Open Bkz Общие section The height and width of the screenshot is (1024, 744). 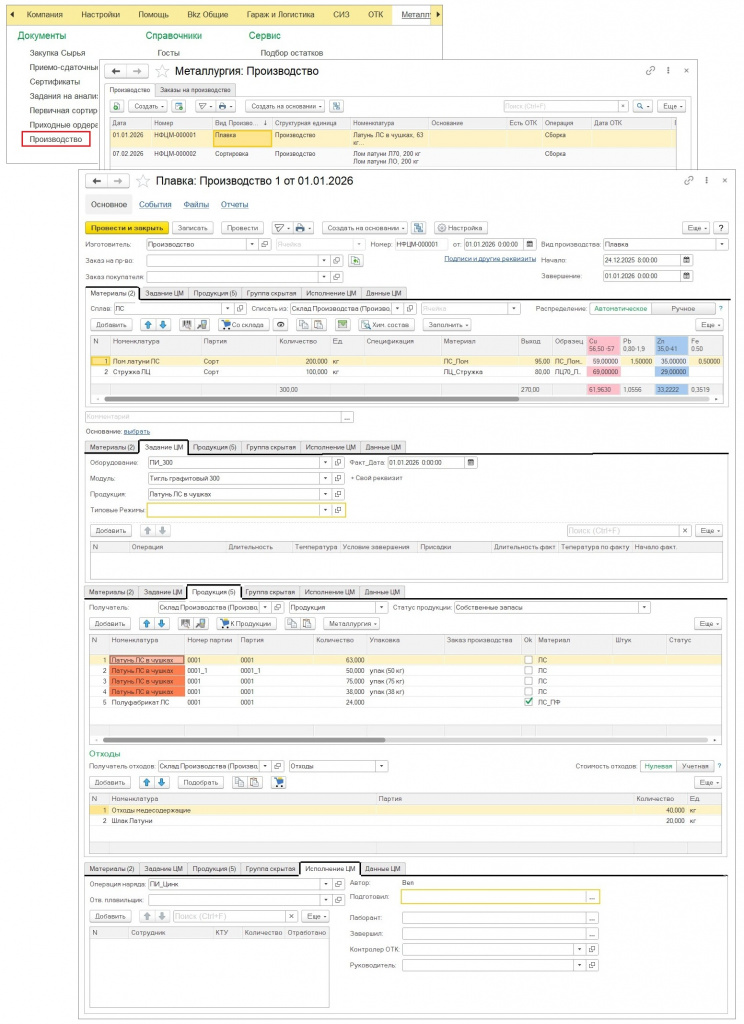[208, 14]
